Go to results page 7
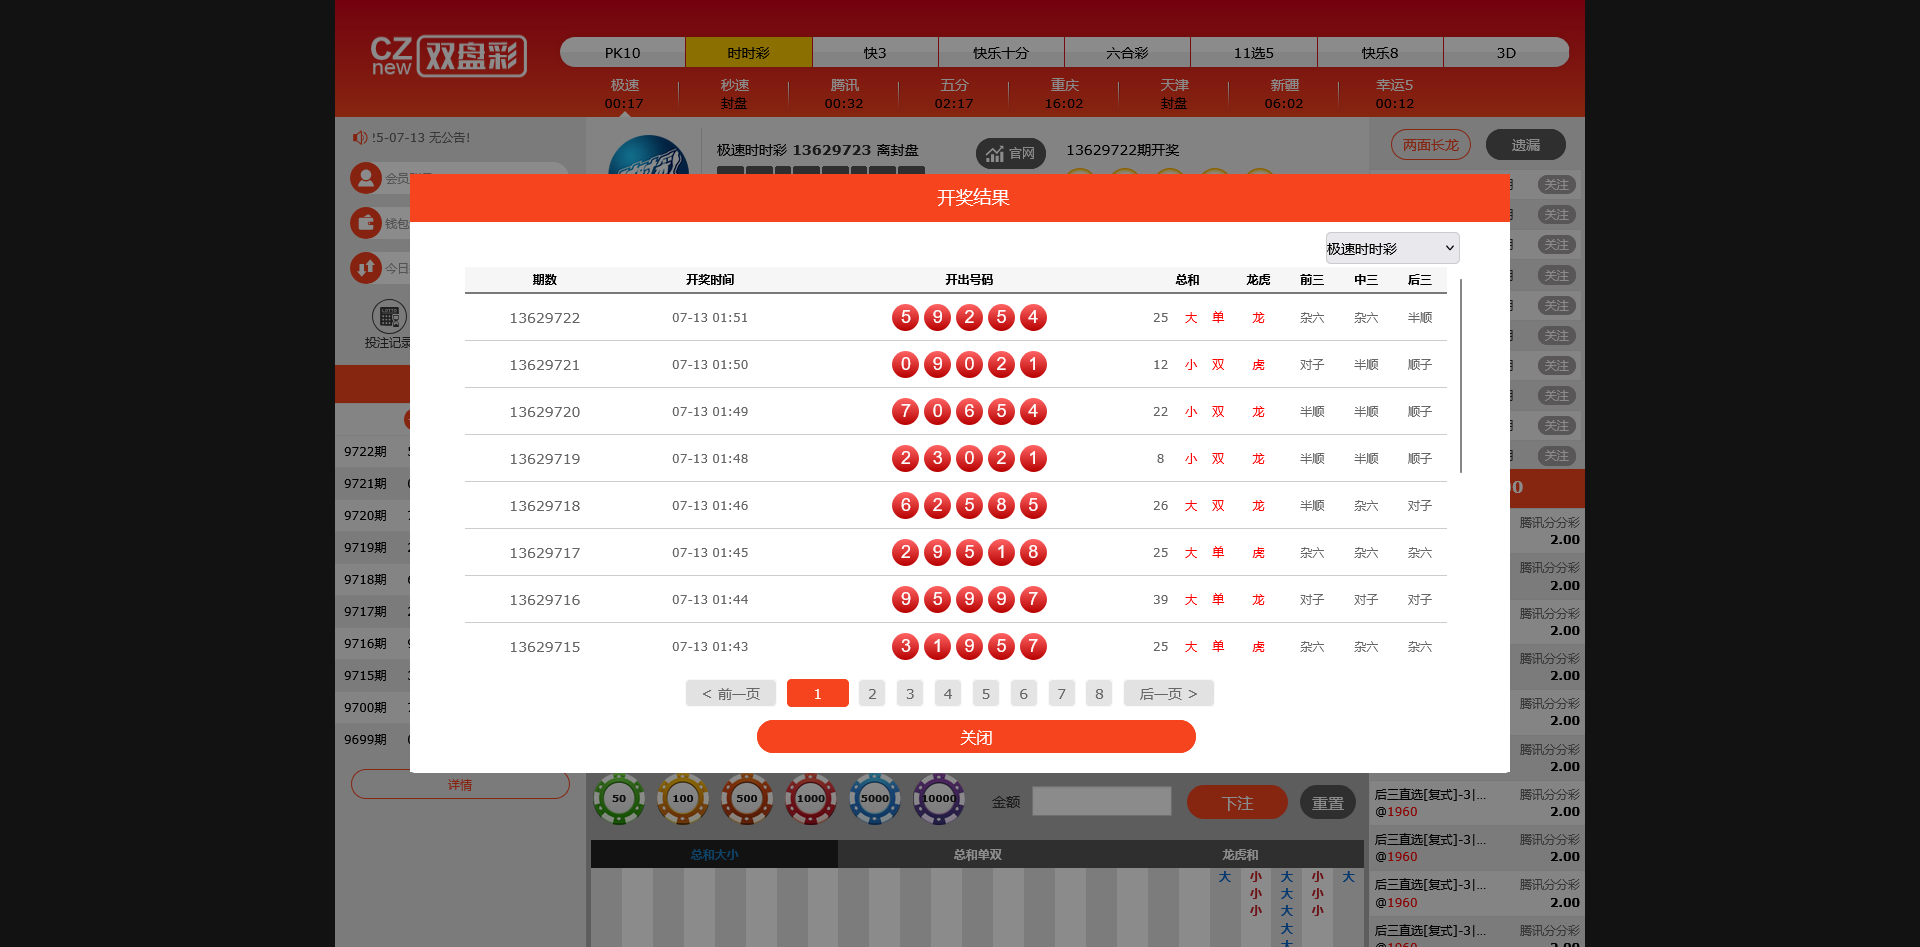The width and height of the screenshot is (1920, 947). point(1062,693)
